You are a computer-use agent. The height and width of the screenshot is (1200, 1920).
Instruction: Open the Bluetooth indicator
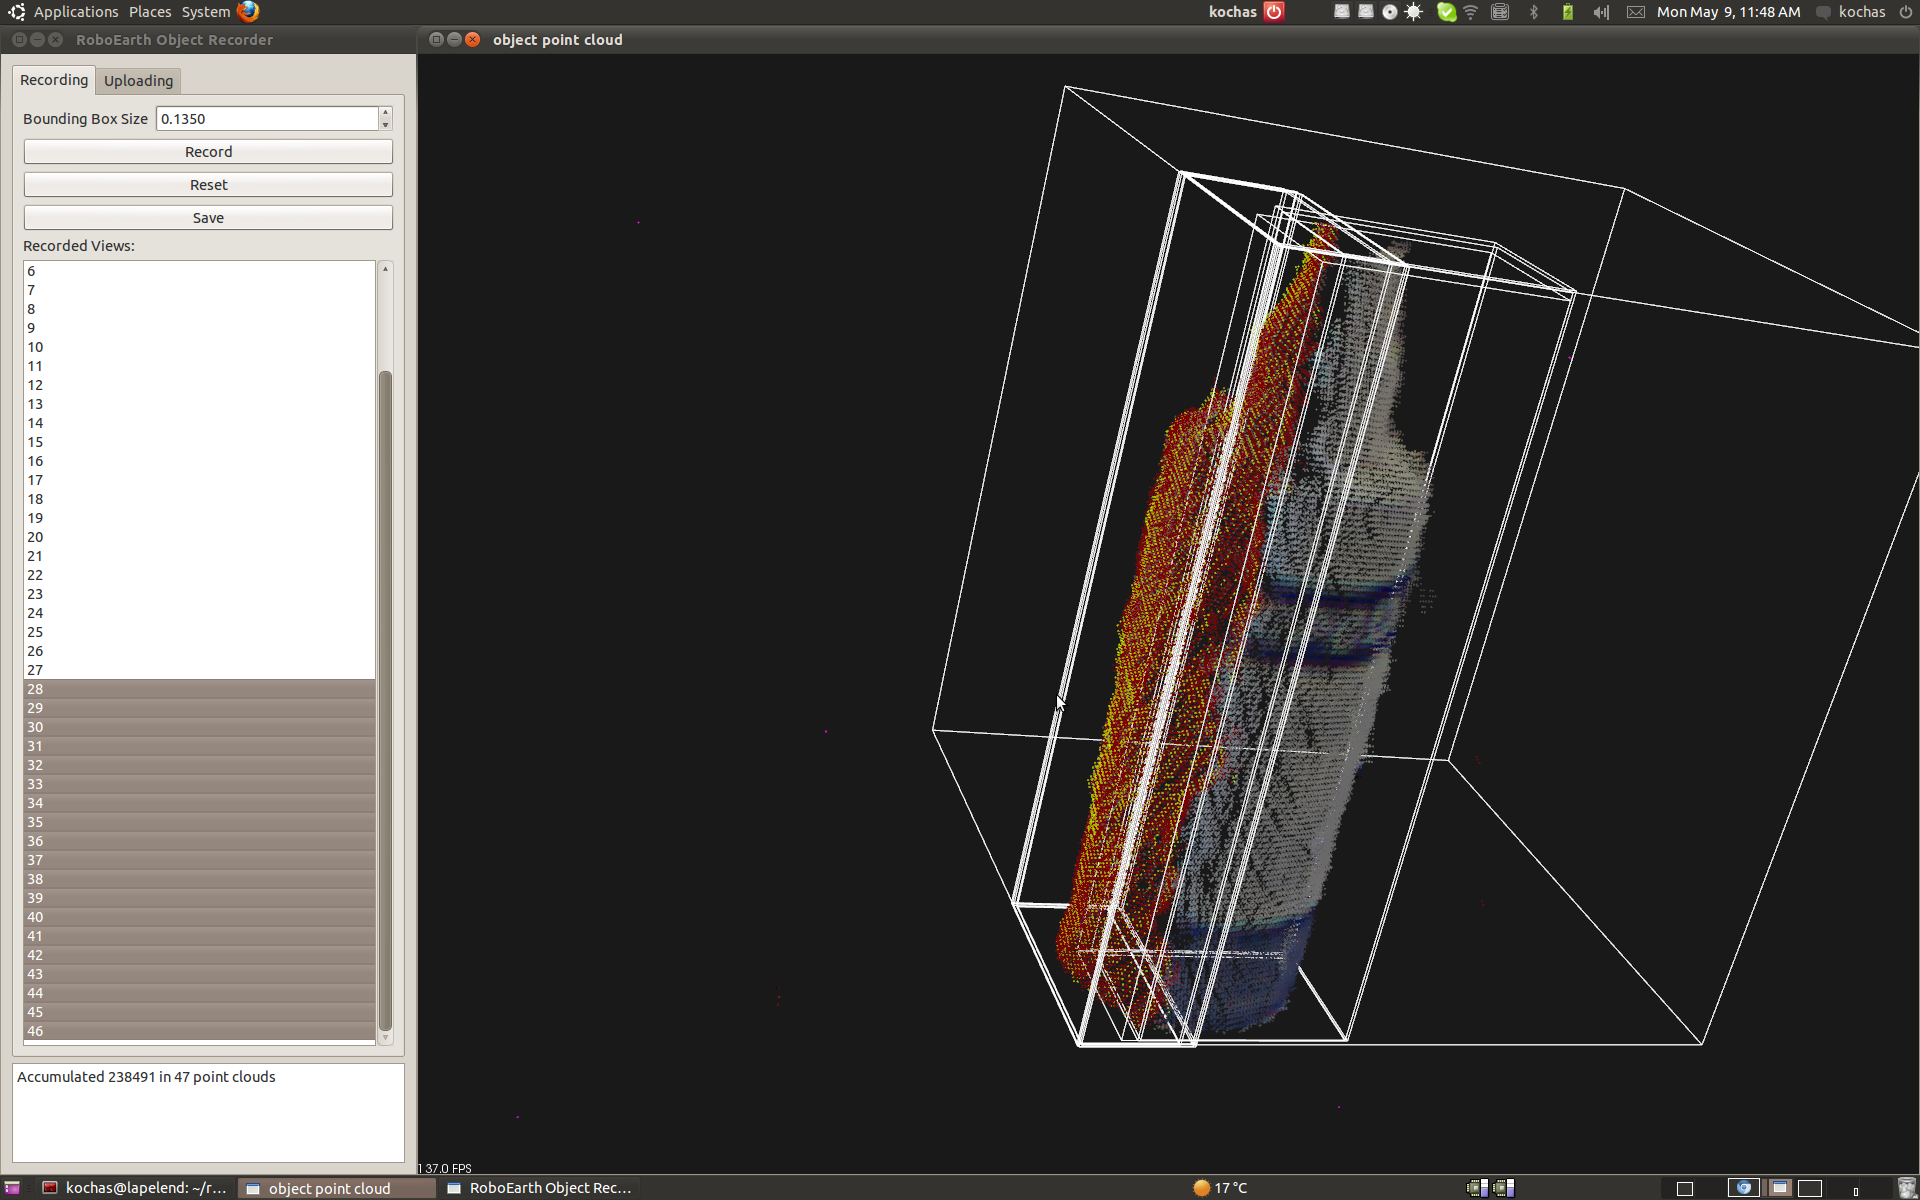pos(1534,12)
